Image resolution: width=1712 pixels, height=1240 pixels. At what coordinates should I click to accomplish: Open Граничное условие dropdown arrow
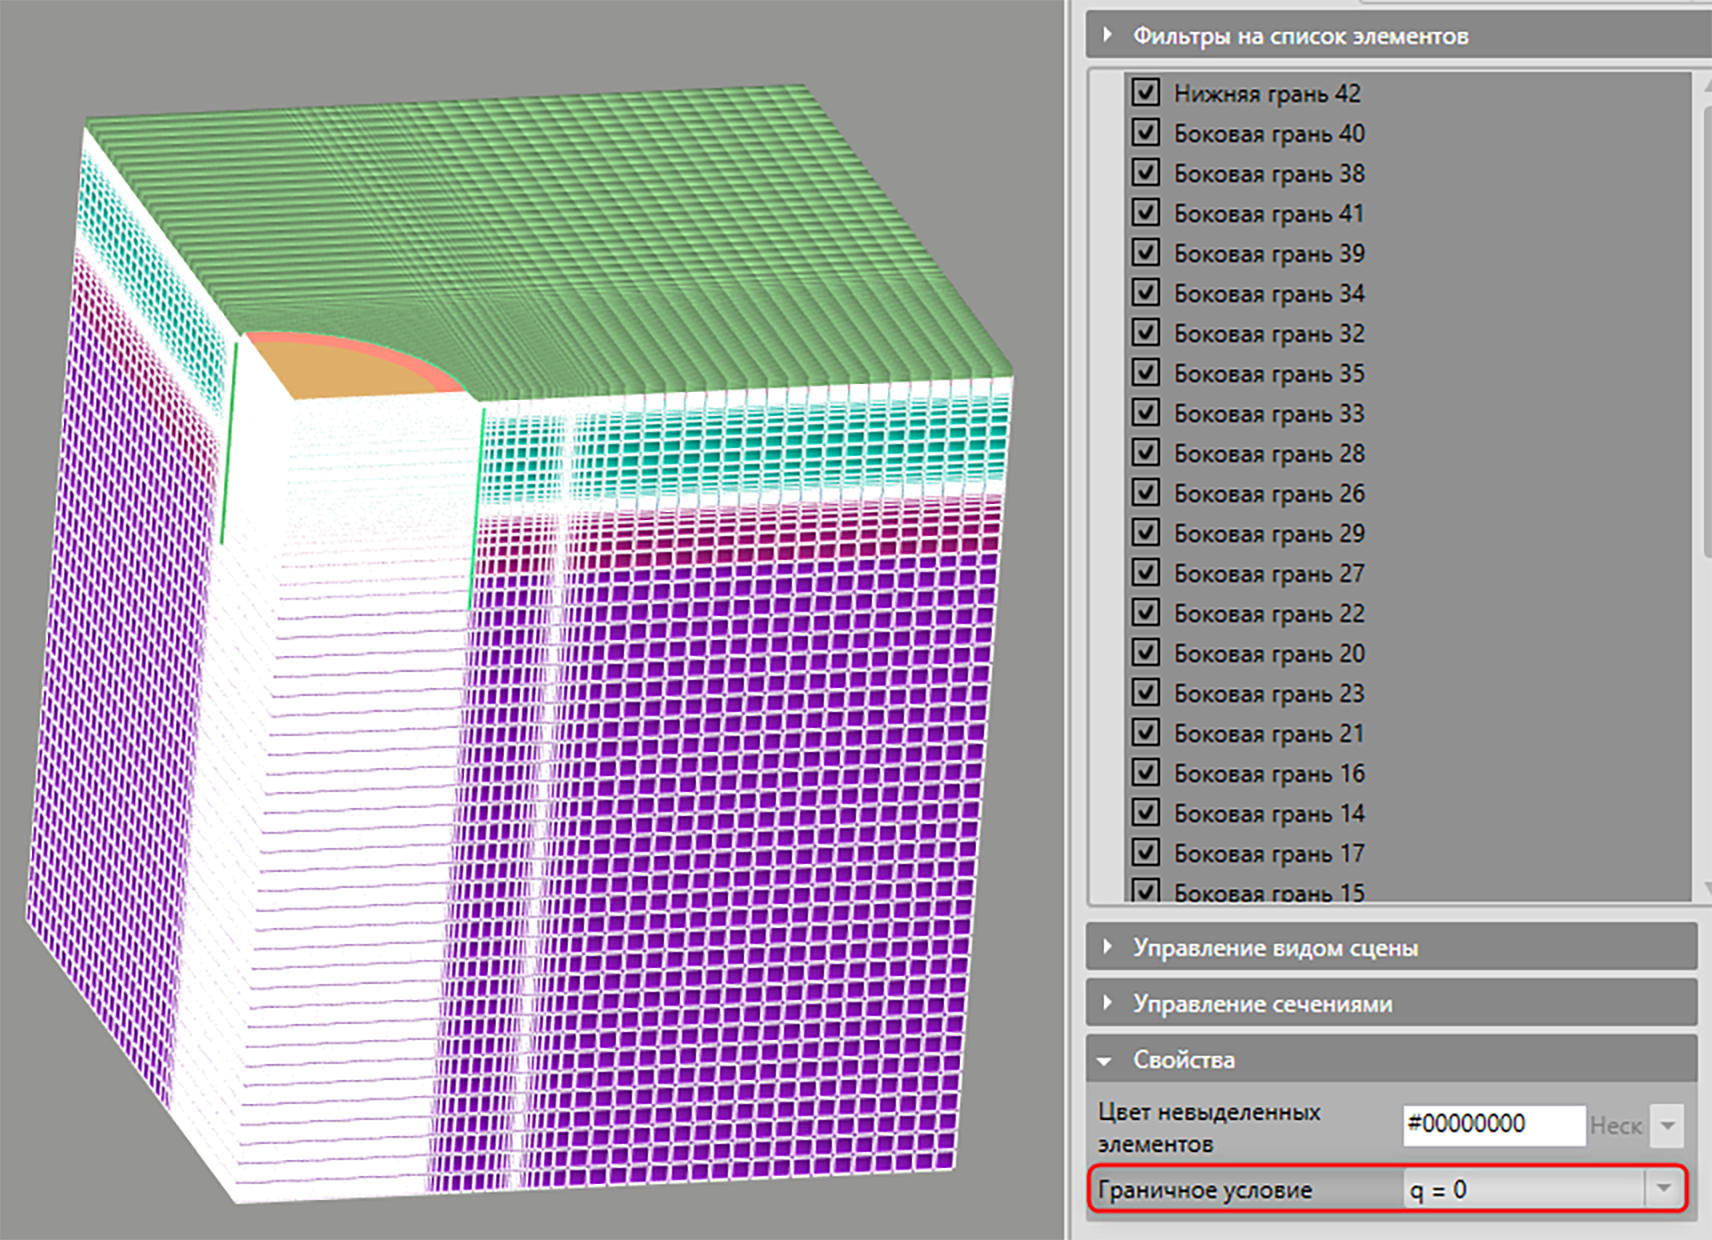point(1663,1189)
